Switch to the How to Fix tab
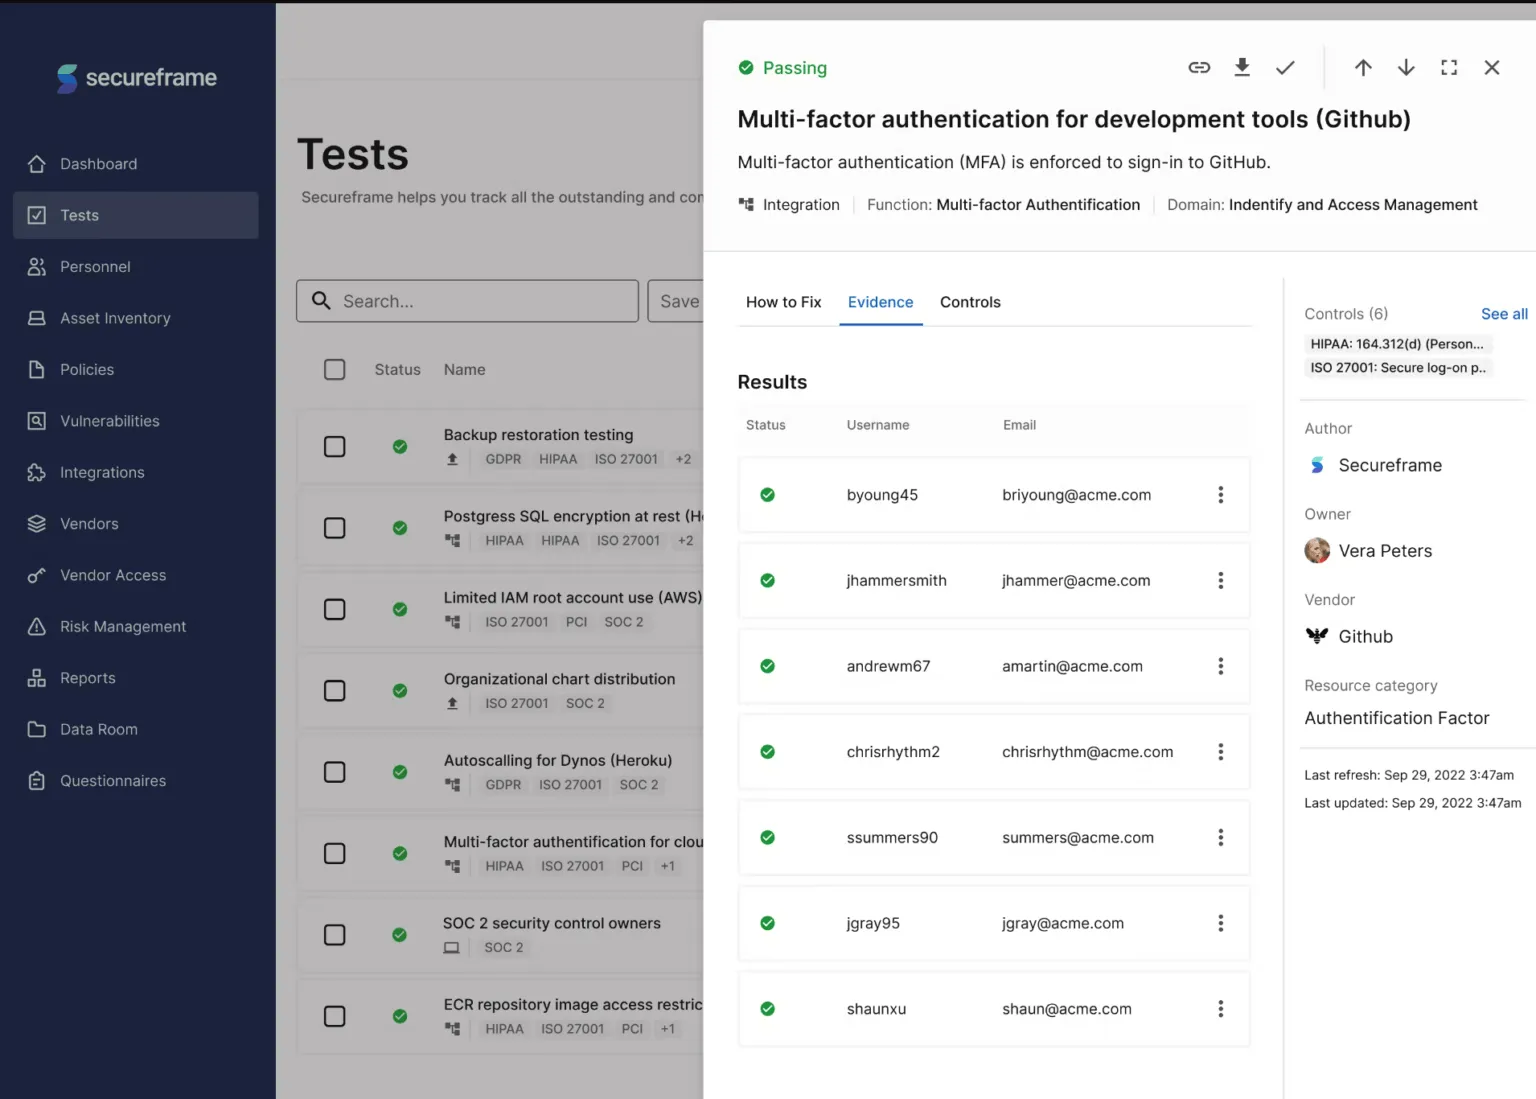Viewport: 1536px width, 1099px height. [783, 302]
